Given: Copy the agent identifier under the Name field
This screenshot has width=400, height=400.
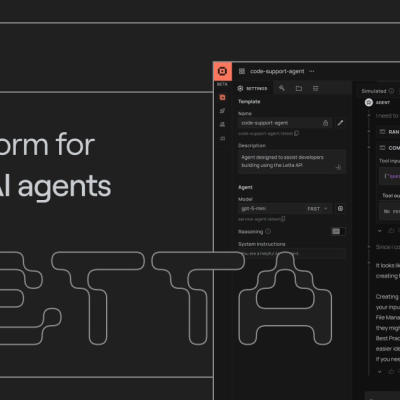Looking at the screenshot, I should (297, 133).
